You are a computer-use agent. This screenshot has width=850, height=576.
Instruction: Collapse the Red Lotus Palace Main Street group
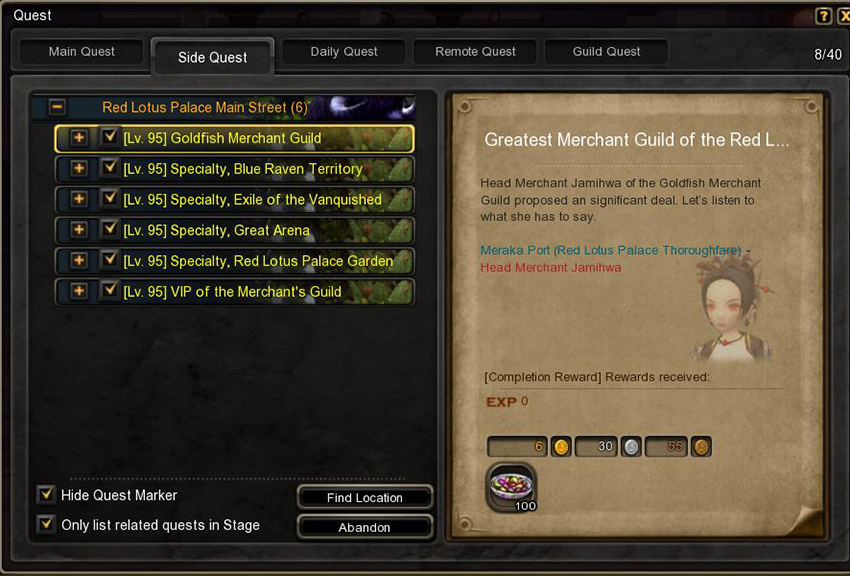[x=57, y=107]
